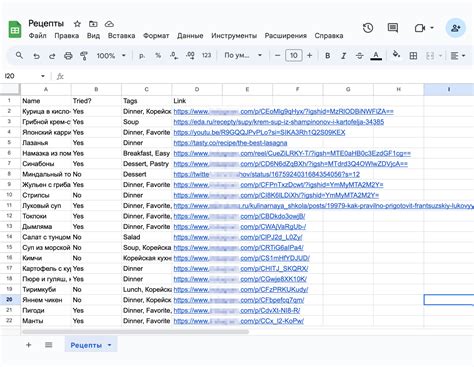
Task: Star the Рецепты document
Action: tap(77, 24)
